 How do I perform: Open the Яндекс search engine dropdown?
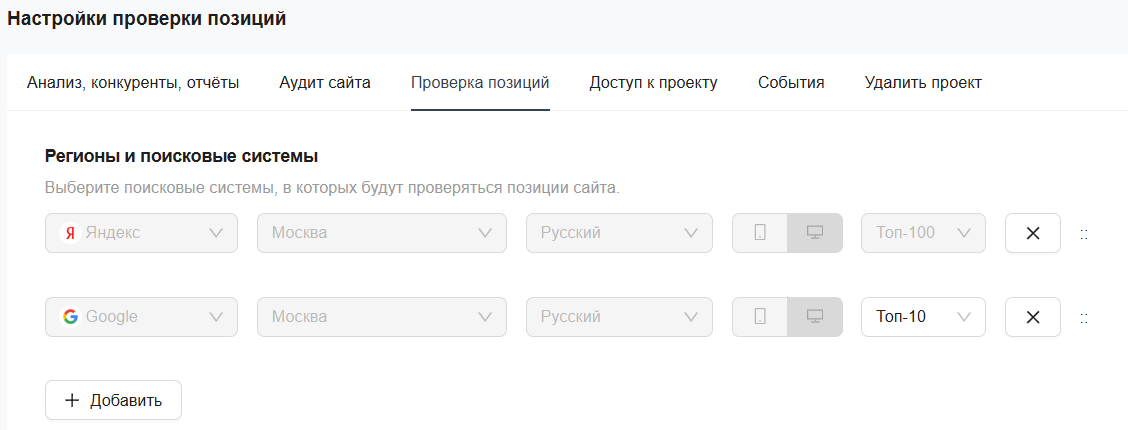pyautogui.click(x=141, y=233)
